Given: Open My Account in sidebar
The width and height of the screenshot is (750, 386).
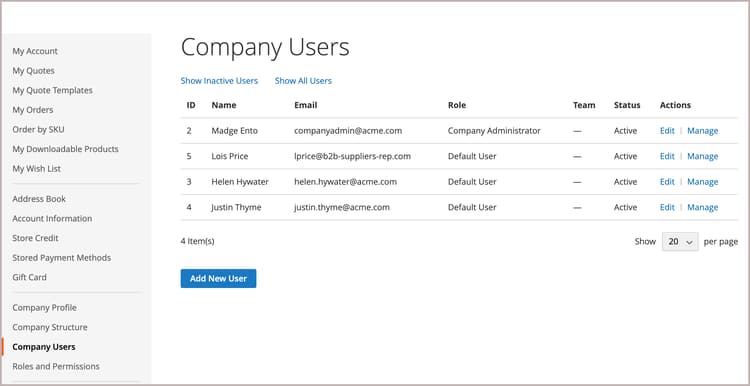Looking at the screenshot, I should point(35,51).
